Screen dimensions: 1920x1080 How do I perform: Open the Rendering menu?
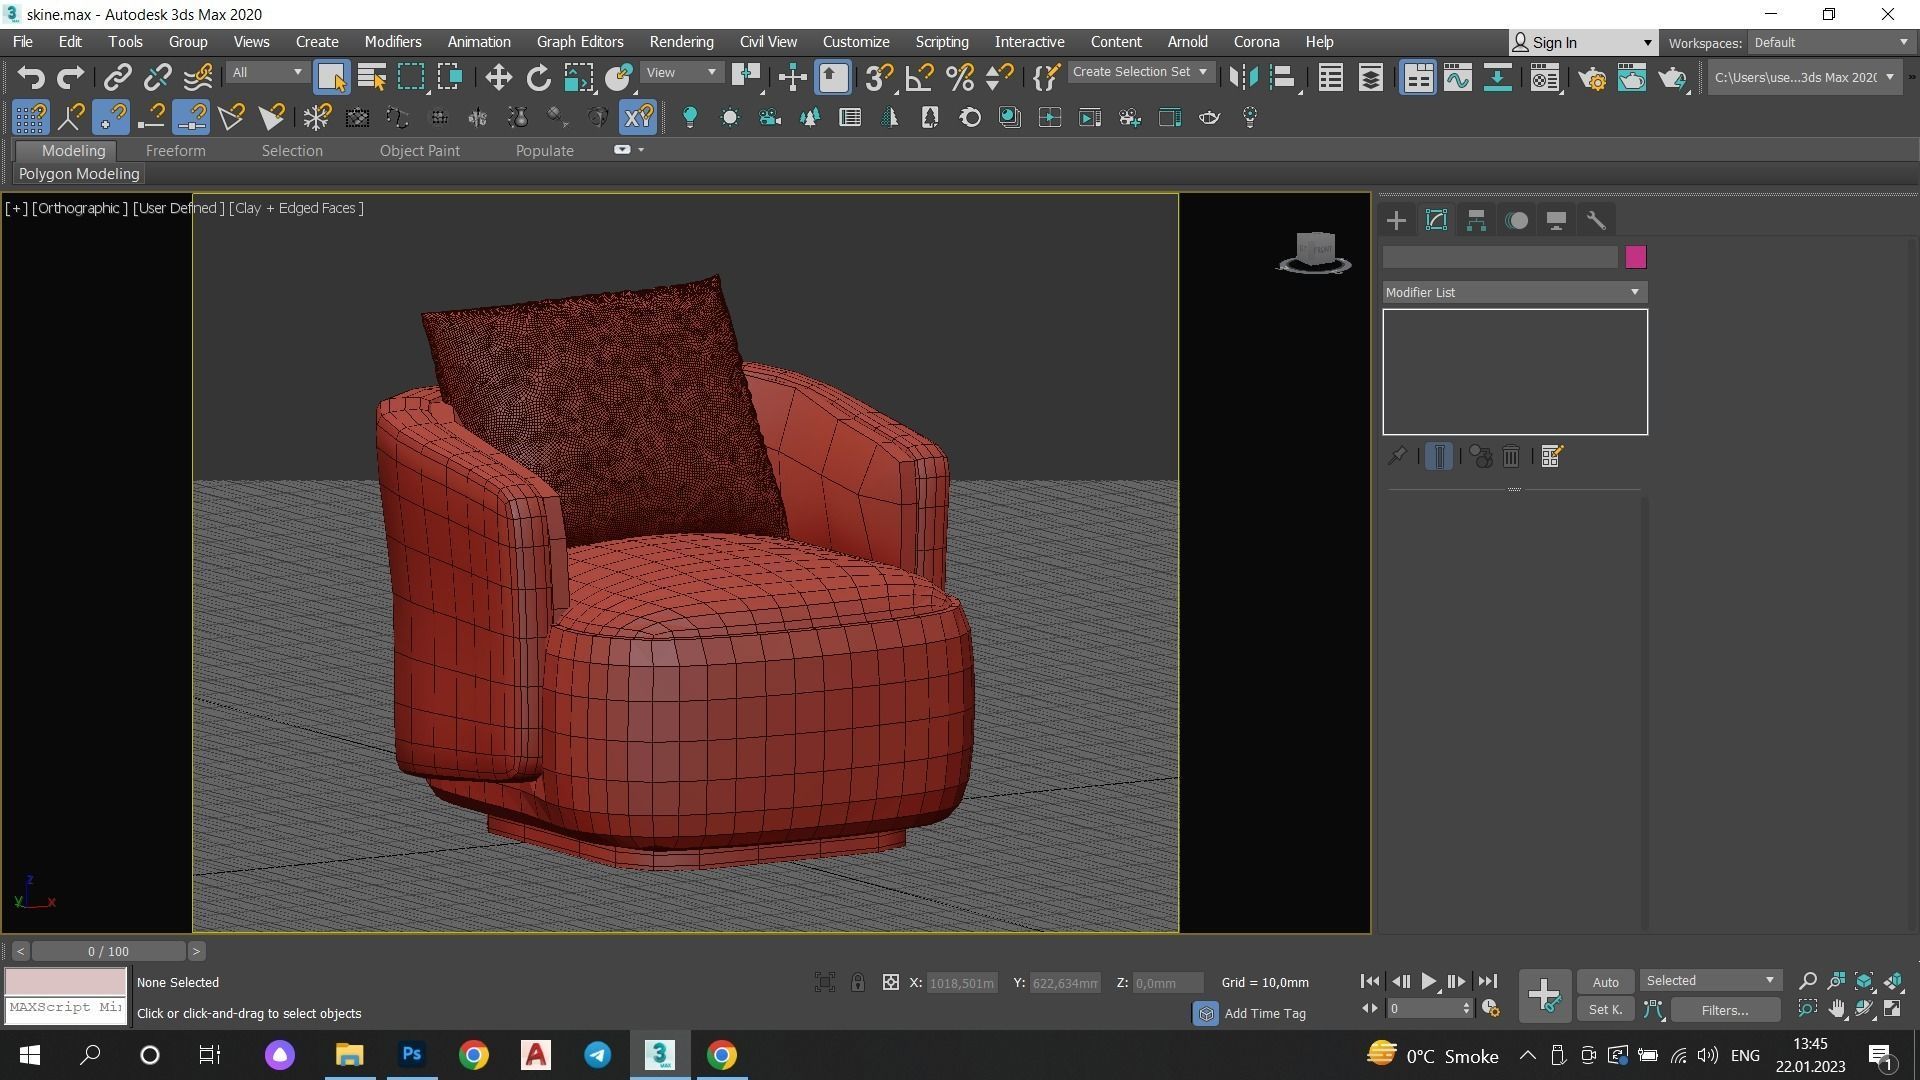pos(681,42)
